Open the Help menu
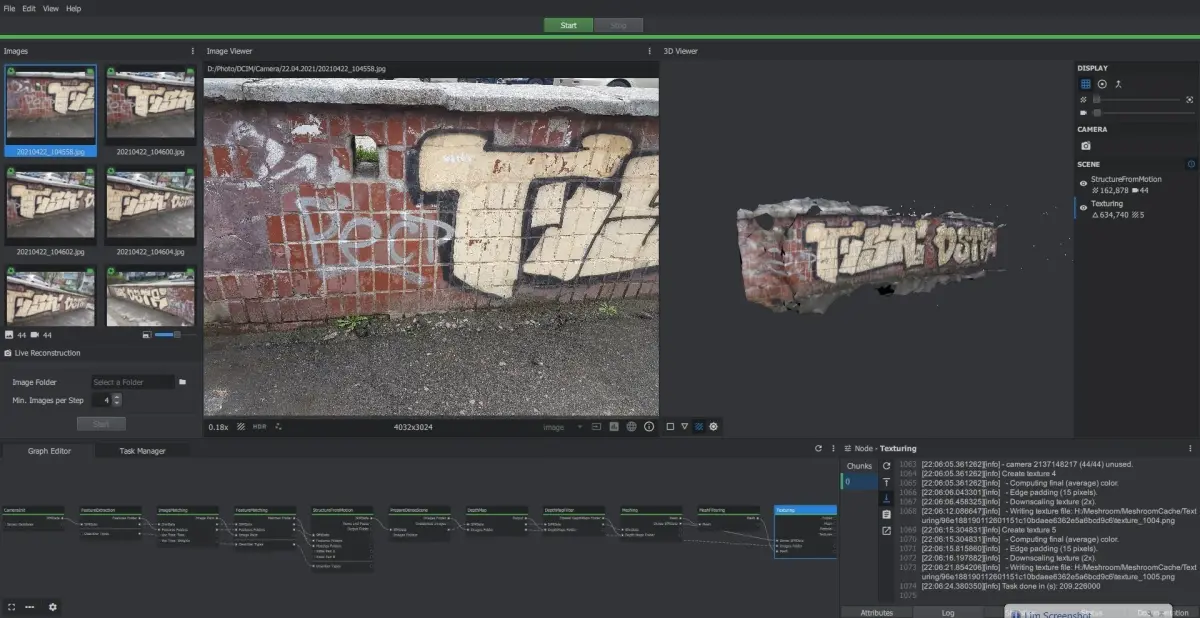 click(74, 8)
